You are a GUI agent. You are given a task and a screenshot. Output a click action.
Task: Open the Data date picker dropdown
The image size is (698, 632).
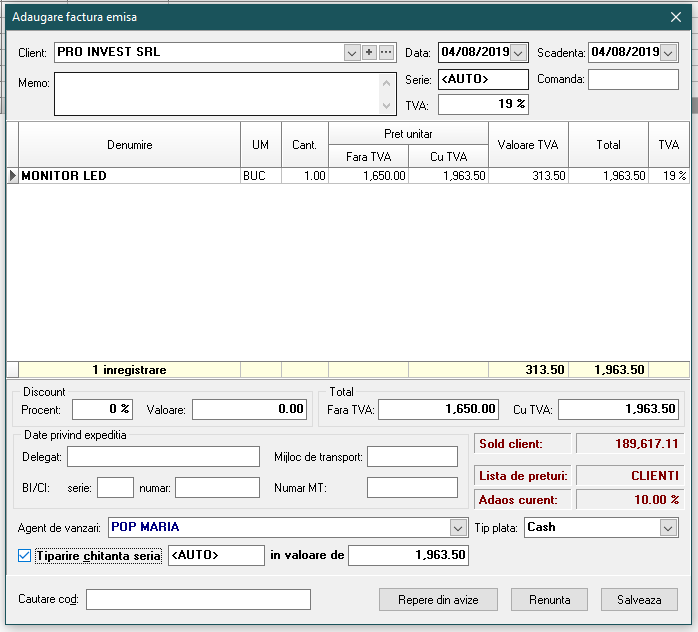[x=519, y=53]
